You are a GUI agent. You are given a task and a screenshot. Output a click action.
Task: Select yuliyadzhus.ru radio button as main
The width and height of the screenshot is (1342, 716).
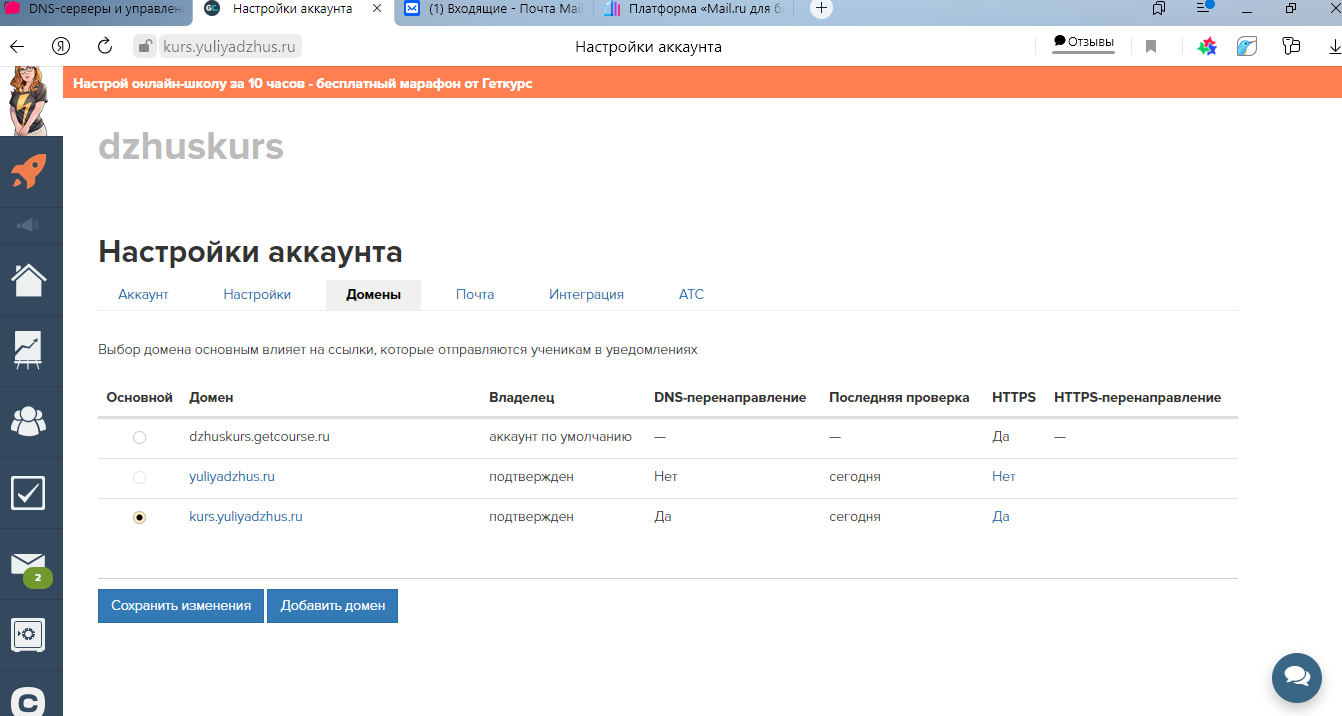coord(139,477)
